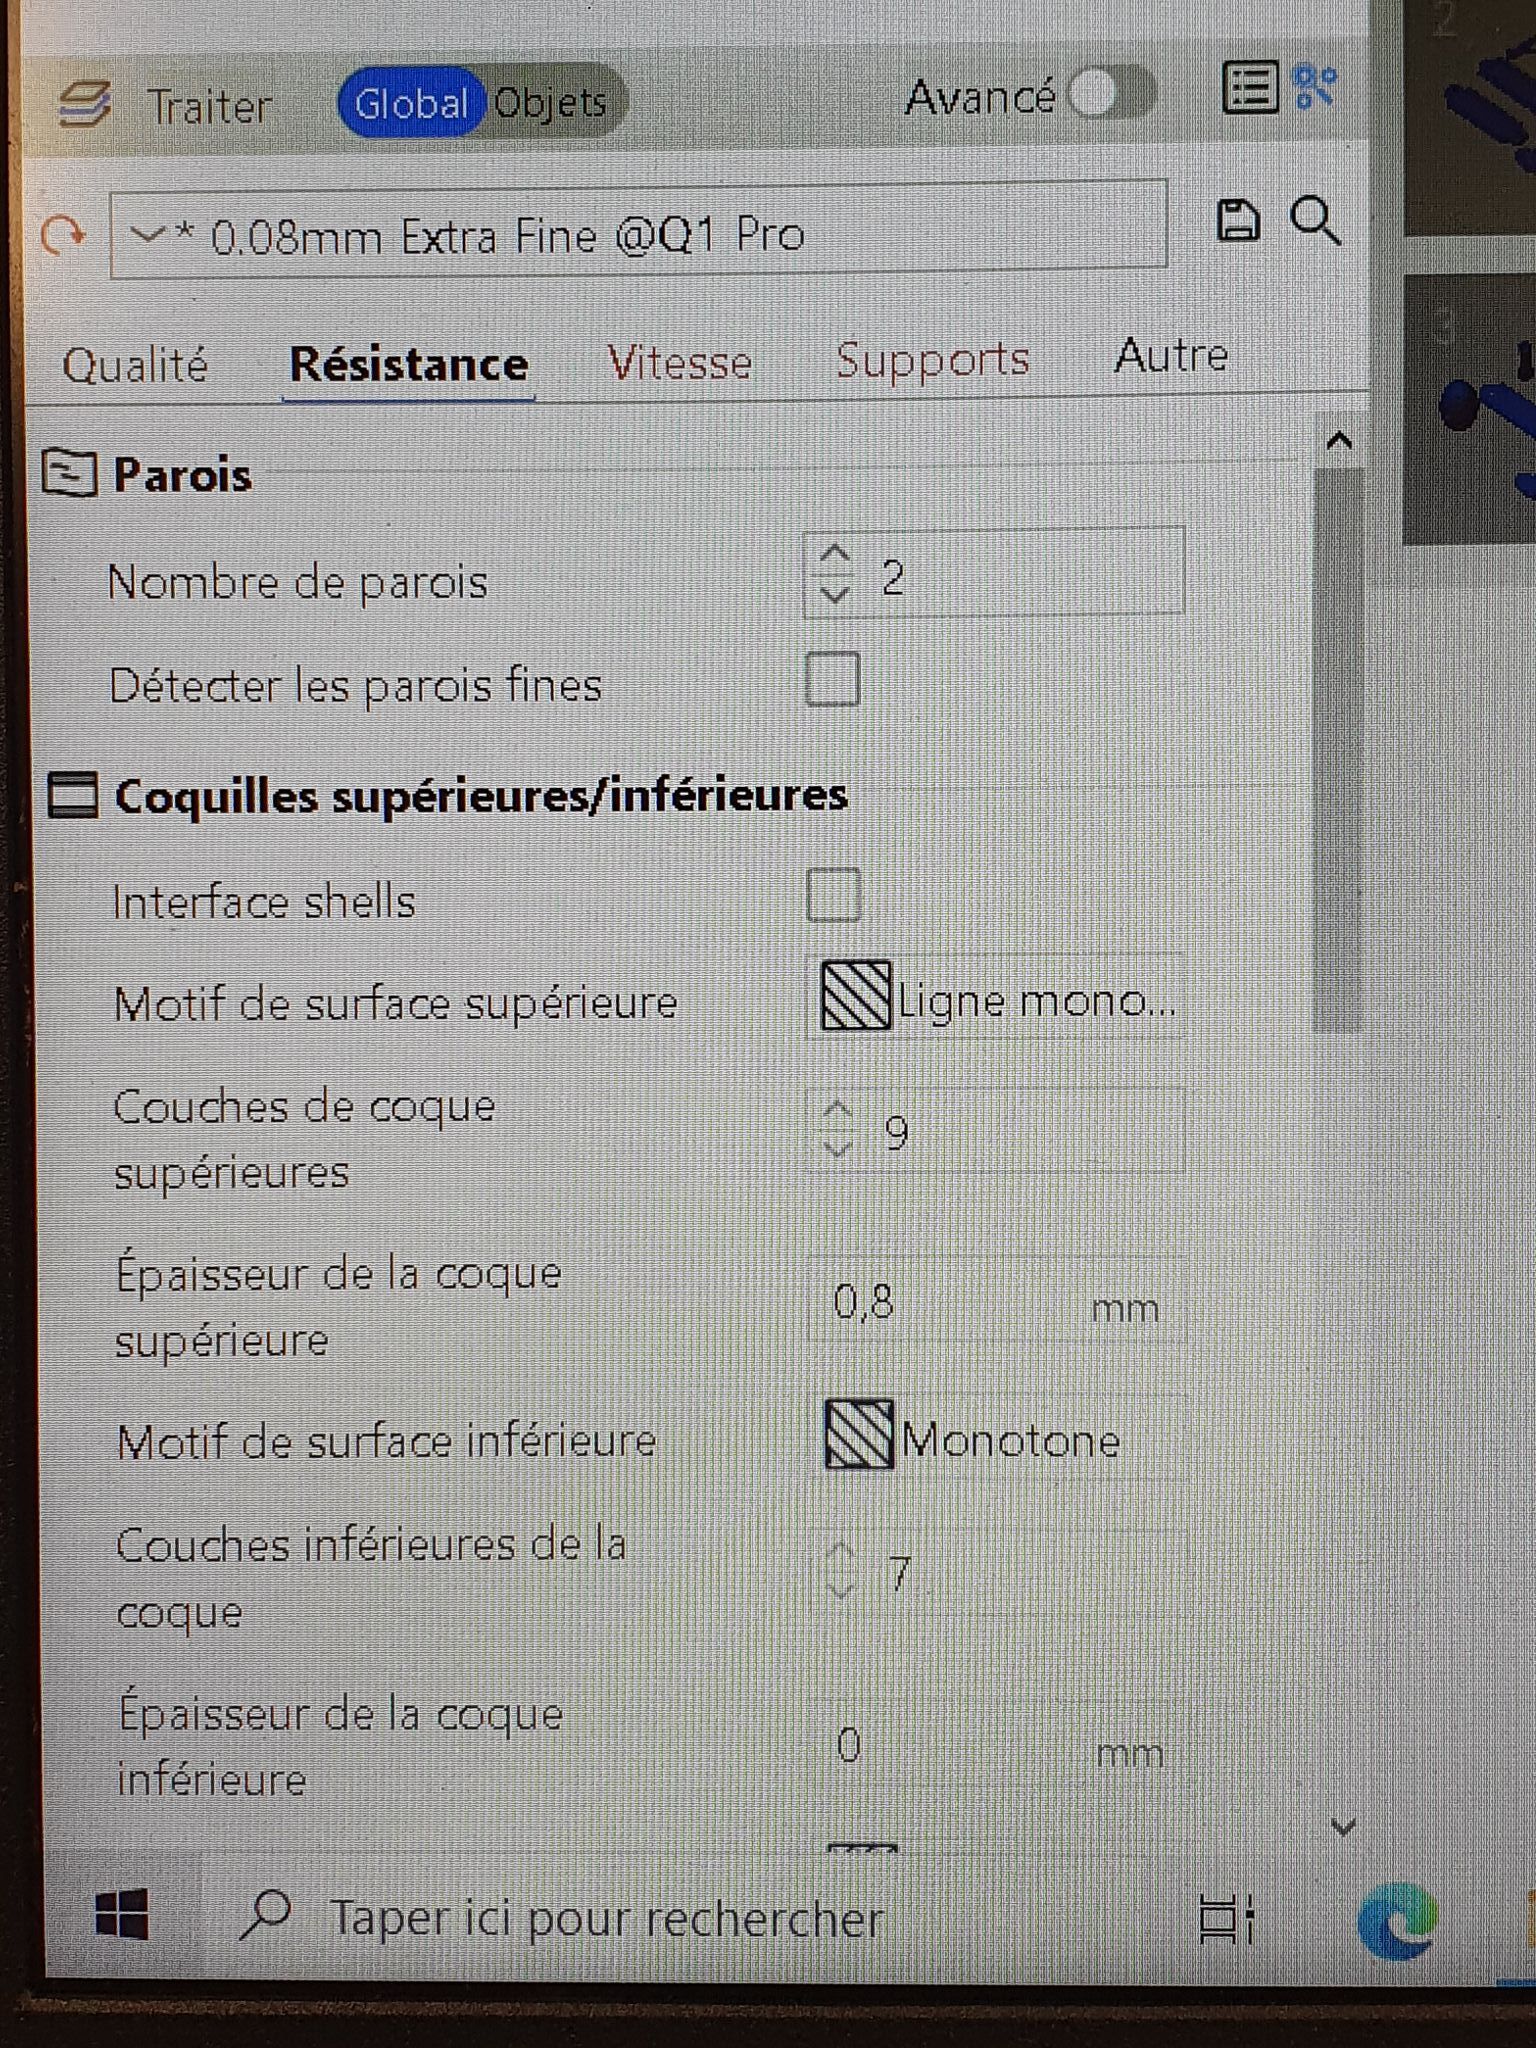The width and height of the screenshot is (1536, 2048).
Task: Click the scrollbar up arrow
Action: (1339, 440)
